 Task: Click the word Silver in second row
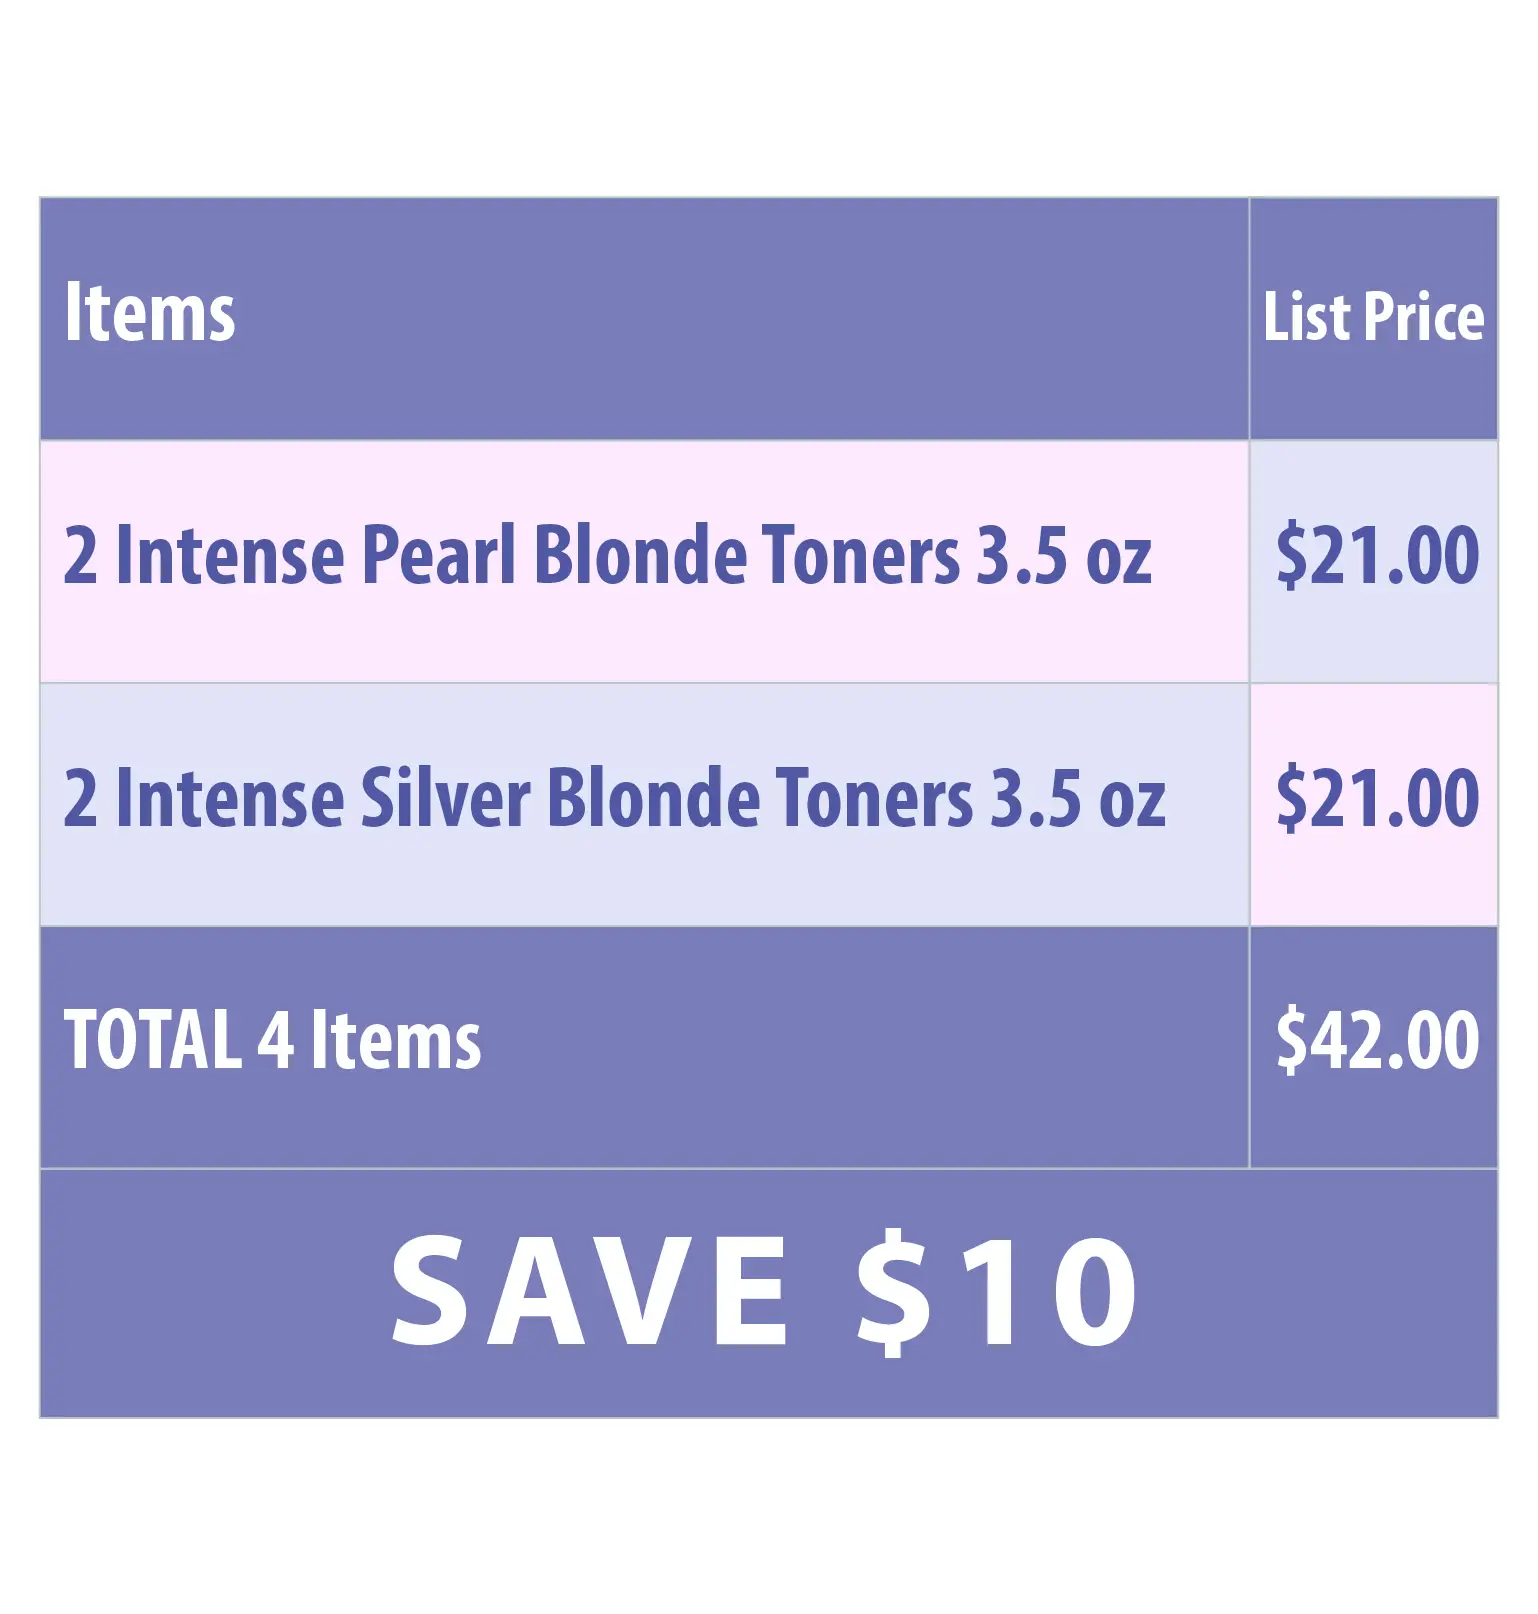pyautogui.click(x=445, y=797)
